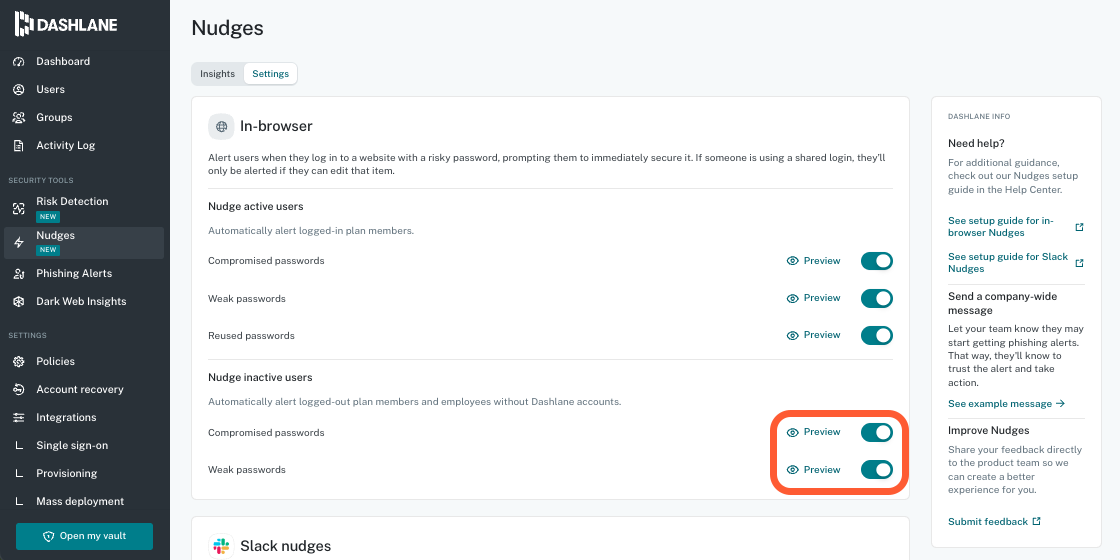The width and height of the screenshot is (1120, 560).
Task: Click the Phishing Alerts icon
Action: pos(19,274)
